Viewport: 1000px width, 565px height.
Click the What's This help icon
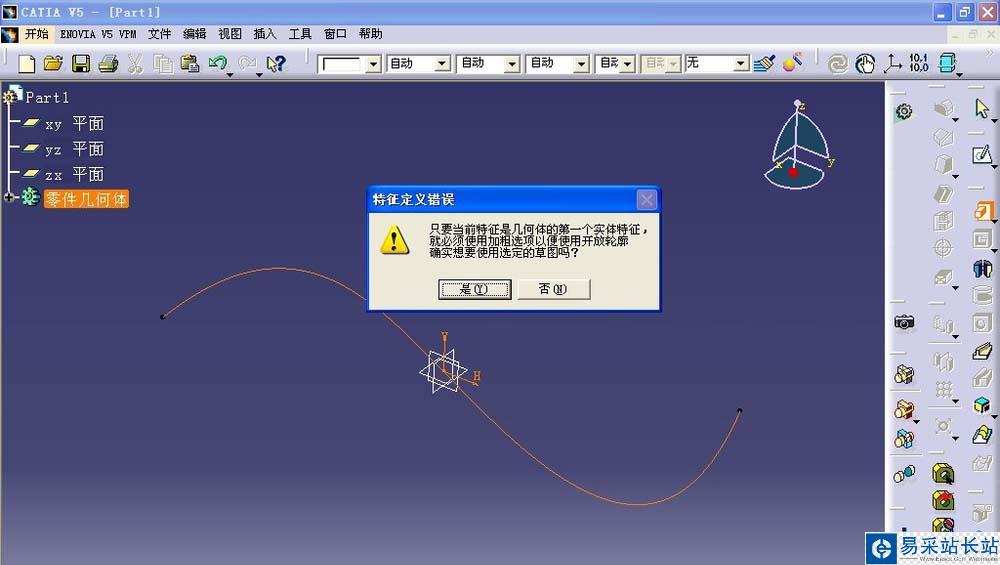tap(276, 63)
